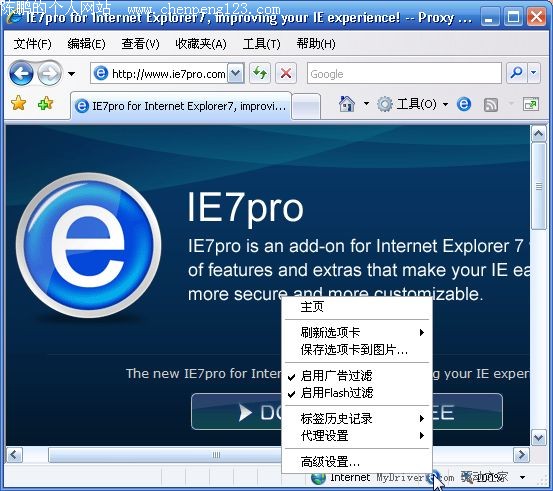553x491 pixels.
Task: Expand the address bar history dropdown
Action: click(x=235, y=74)
